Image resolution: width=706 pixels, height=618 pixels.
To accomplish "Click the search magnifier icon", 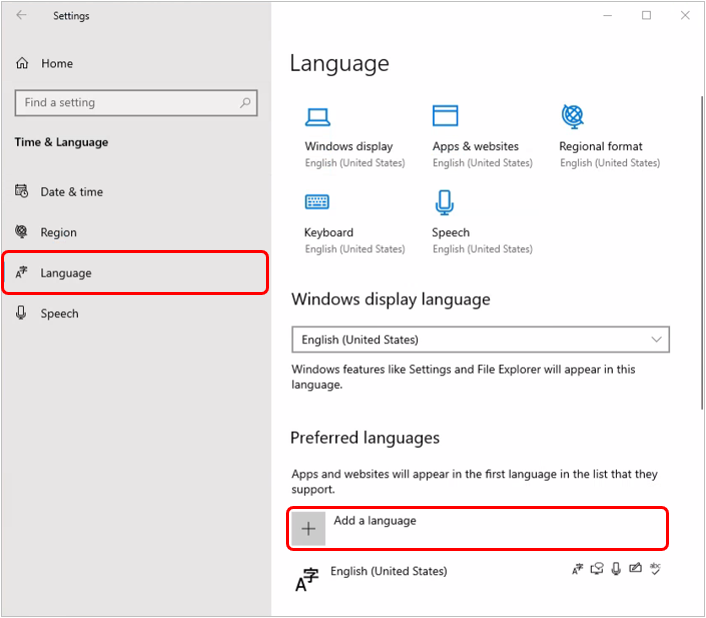I will click(245, 103).
